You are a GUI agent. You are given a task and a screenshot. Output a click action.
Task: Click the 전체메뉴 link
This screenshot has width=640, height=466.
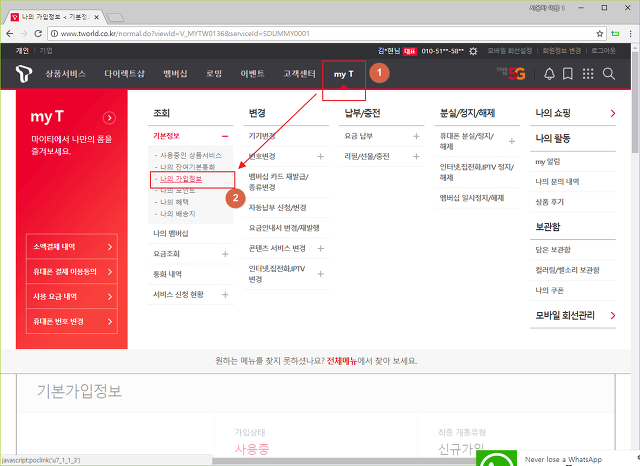[x=342, y=361]
